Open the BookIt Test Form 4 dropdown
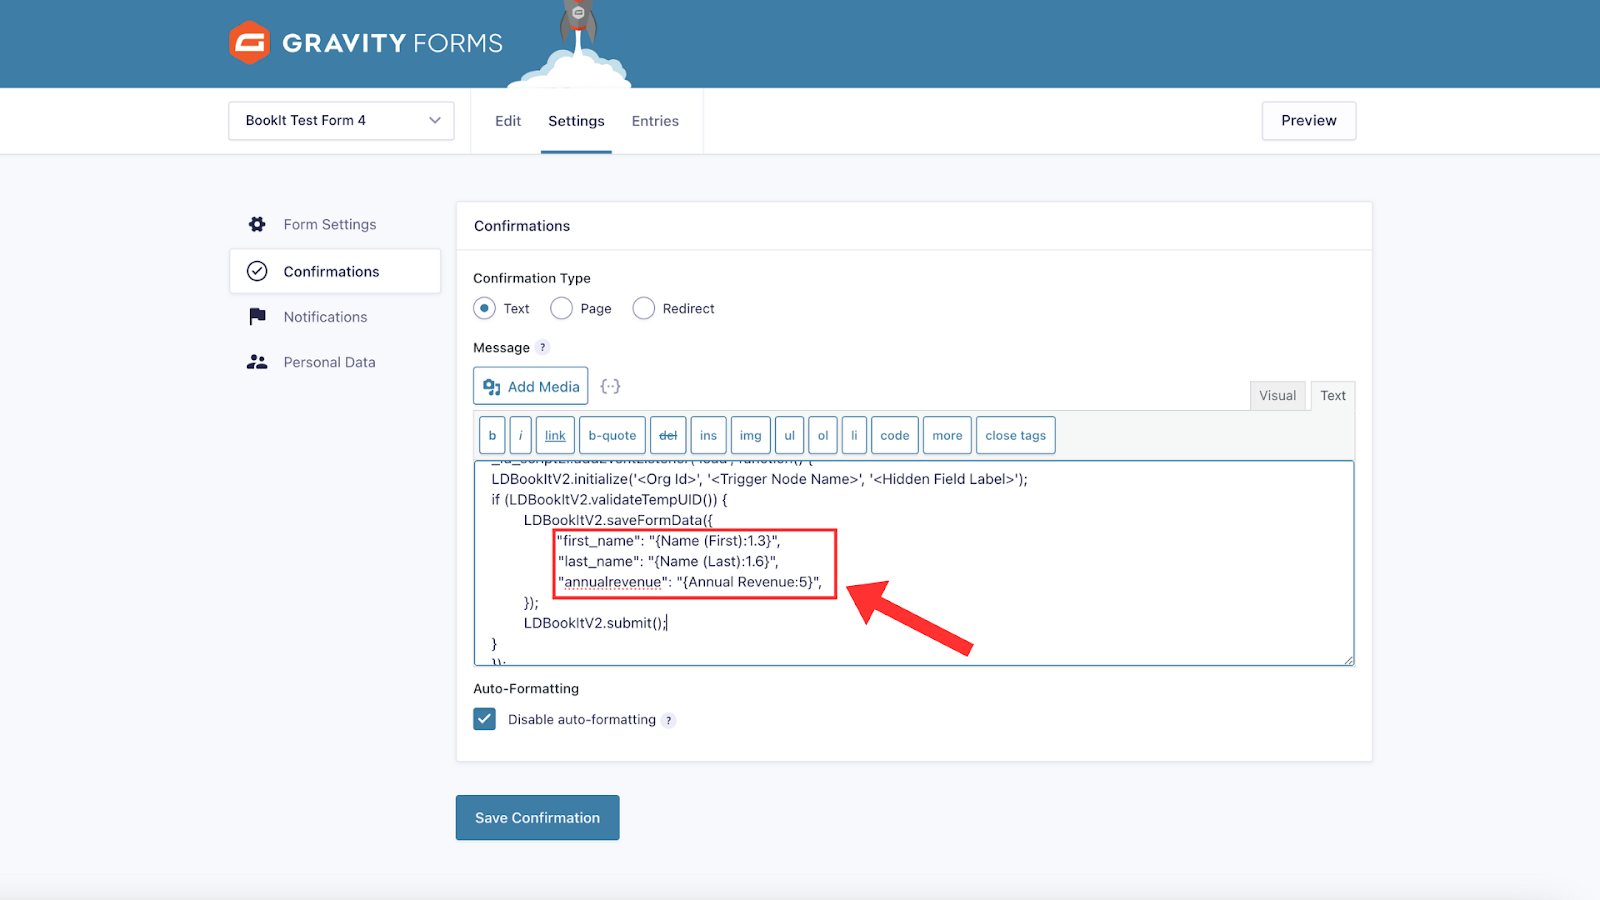Viewport: 1600px width, 900px height. (x=341, y=121)
